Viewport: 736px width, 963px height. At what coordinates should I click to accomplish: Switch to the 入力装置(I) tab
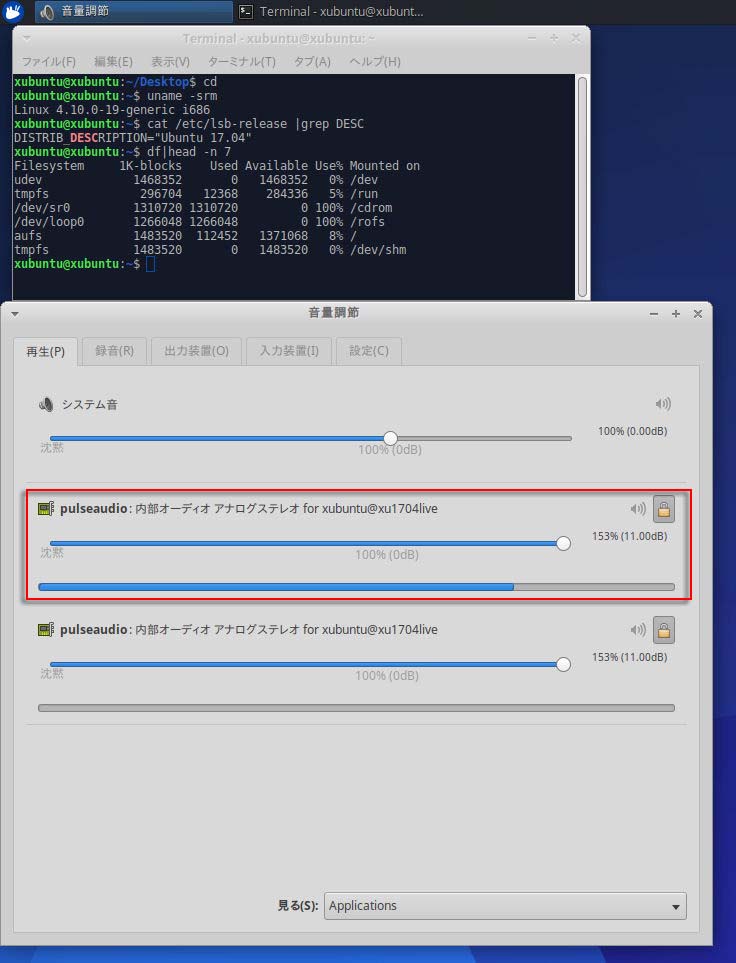pos(289,351)
